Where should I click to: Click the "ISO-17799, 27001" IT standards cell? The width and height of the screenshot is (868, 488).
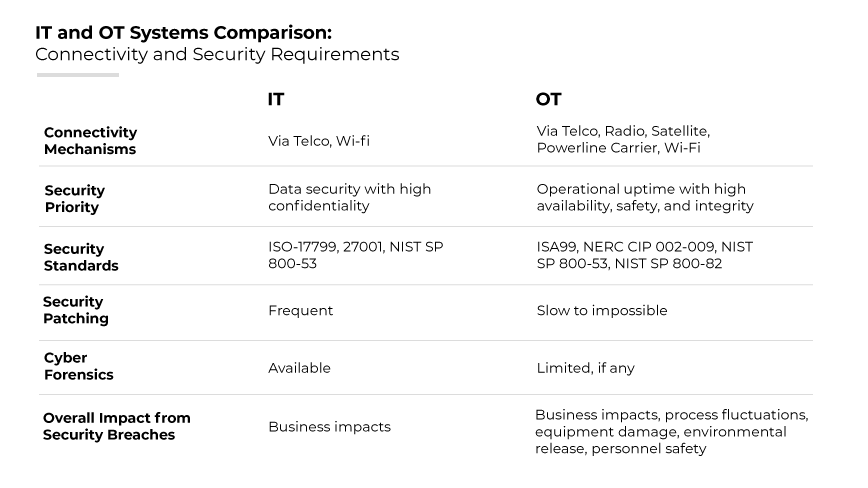coord(355,255)
